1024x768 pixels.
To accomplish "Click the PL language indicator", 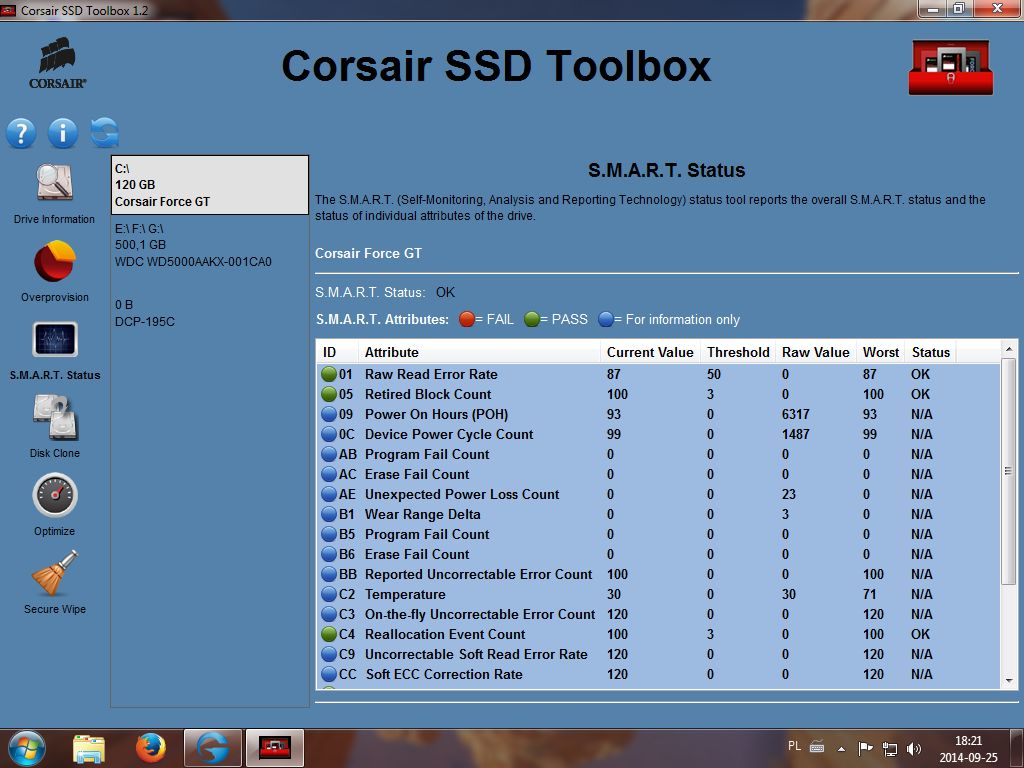I will coord(794,746).
